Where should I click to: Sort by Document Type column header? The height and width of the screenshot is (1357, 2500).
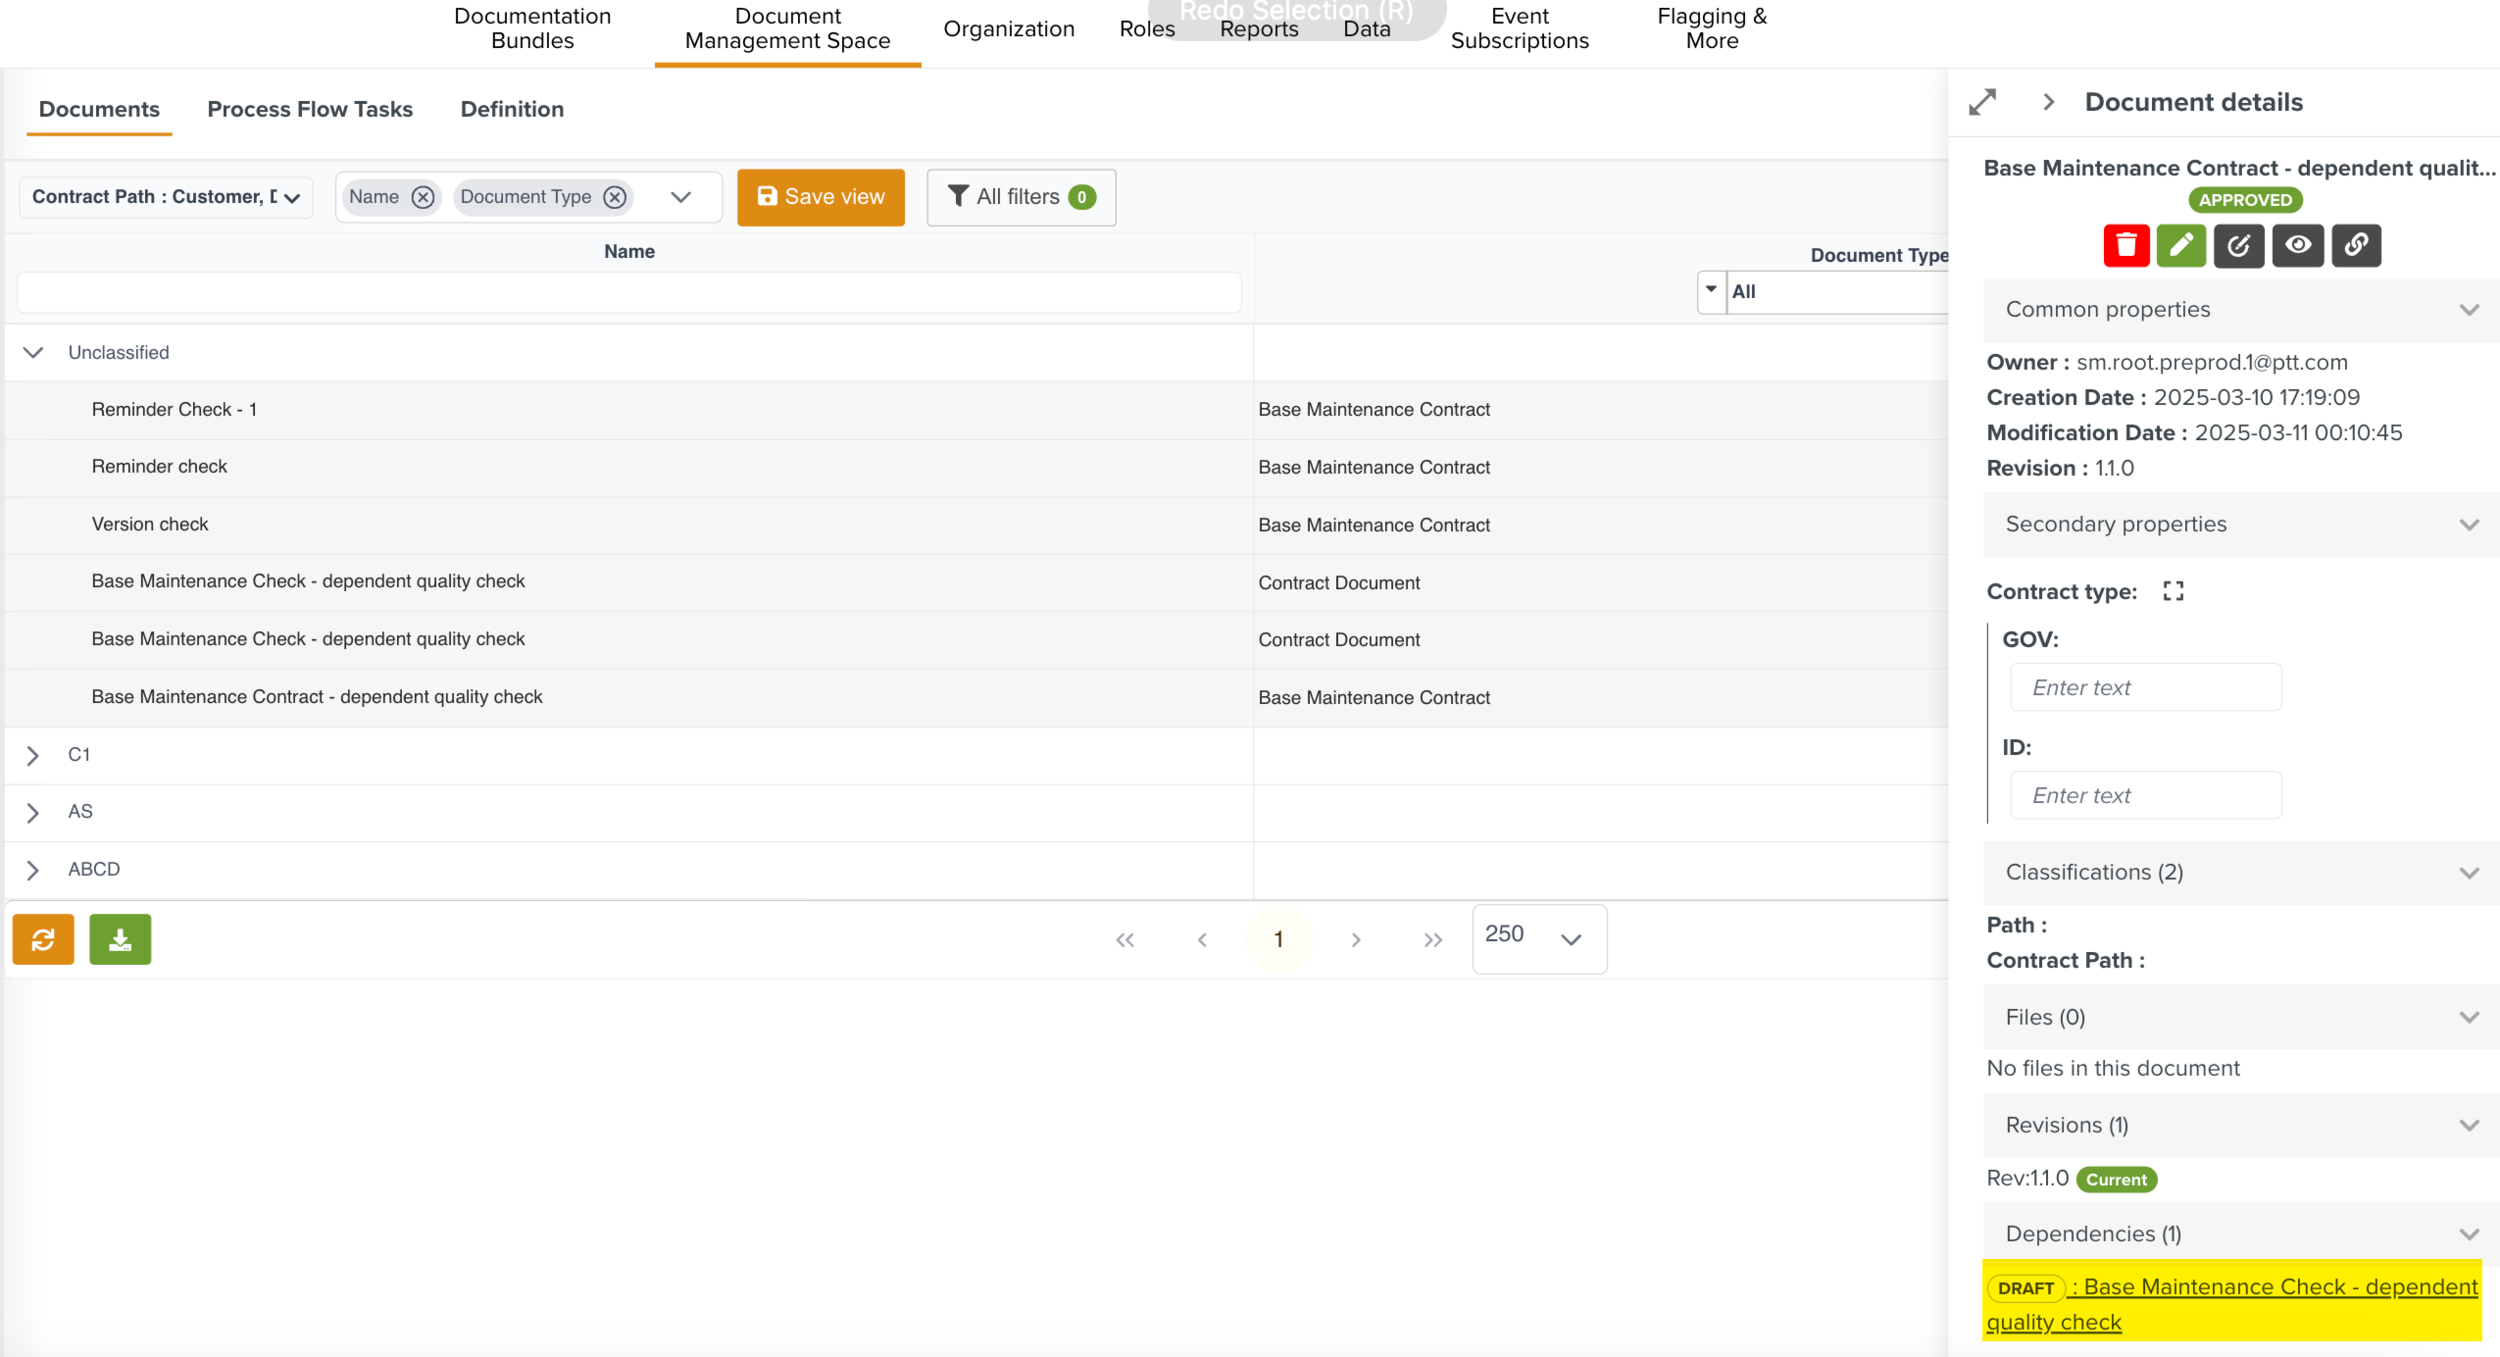coord(1879,255)
